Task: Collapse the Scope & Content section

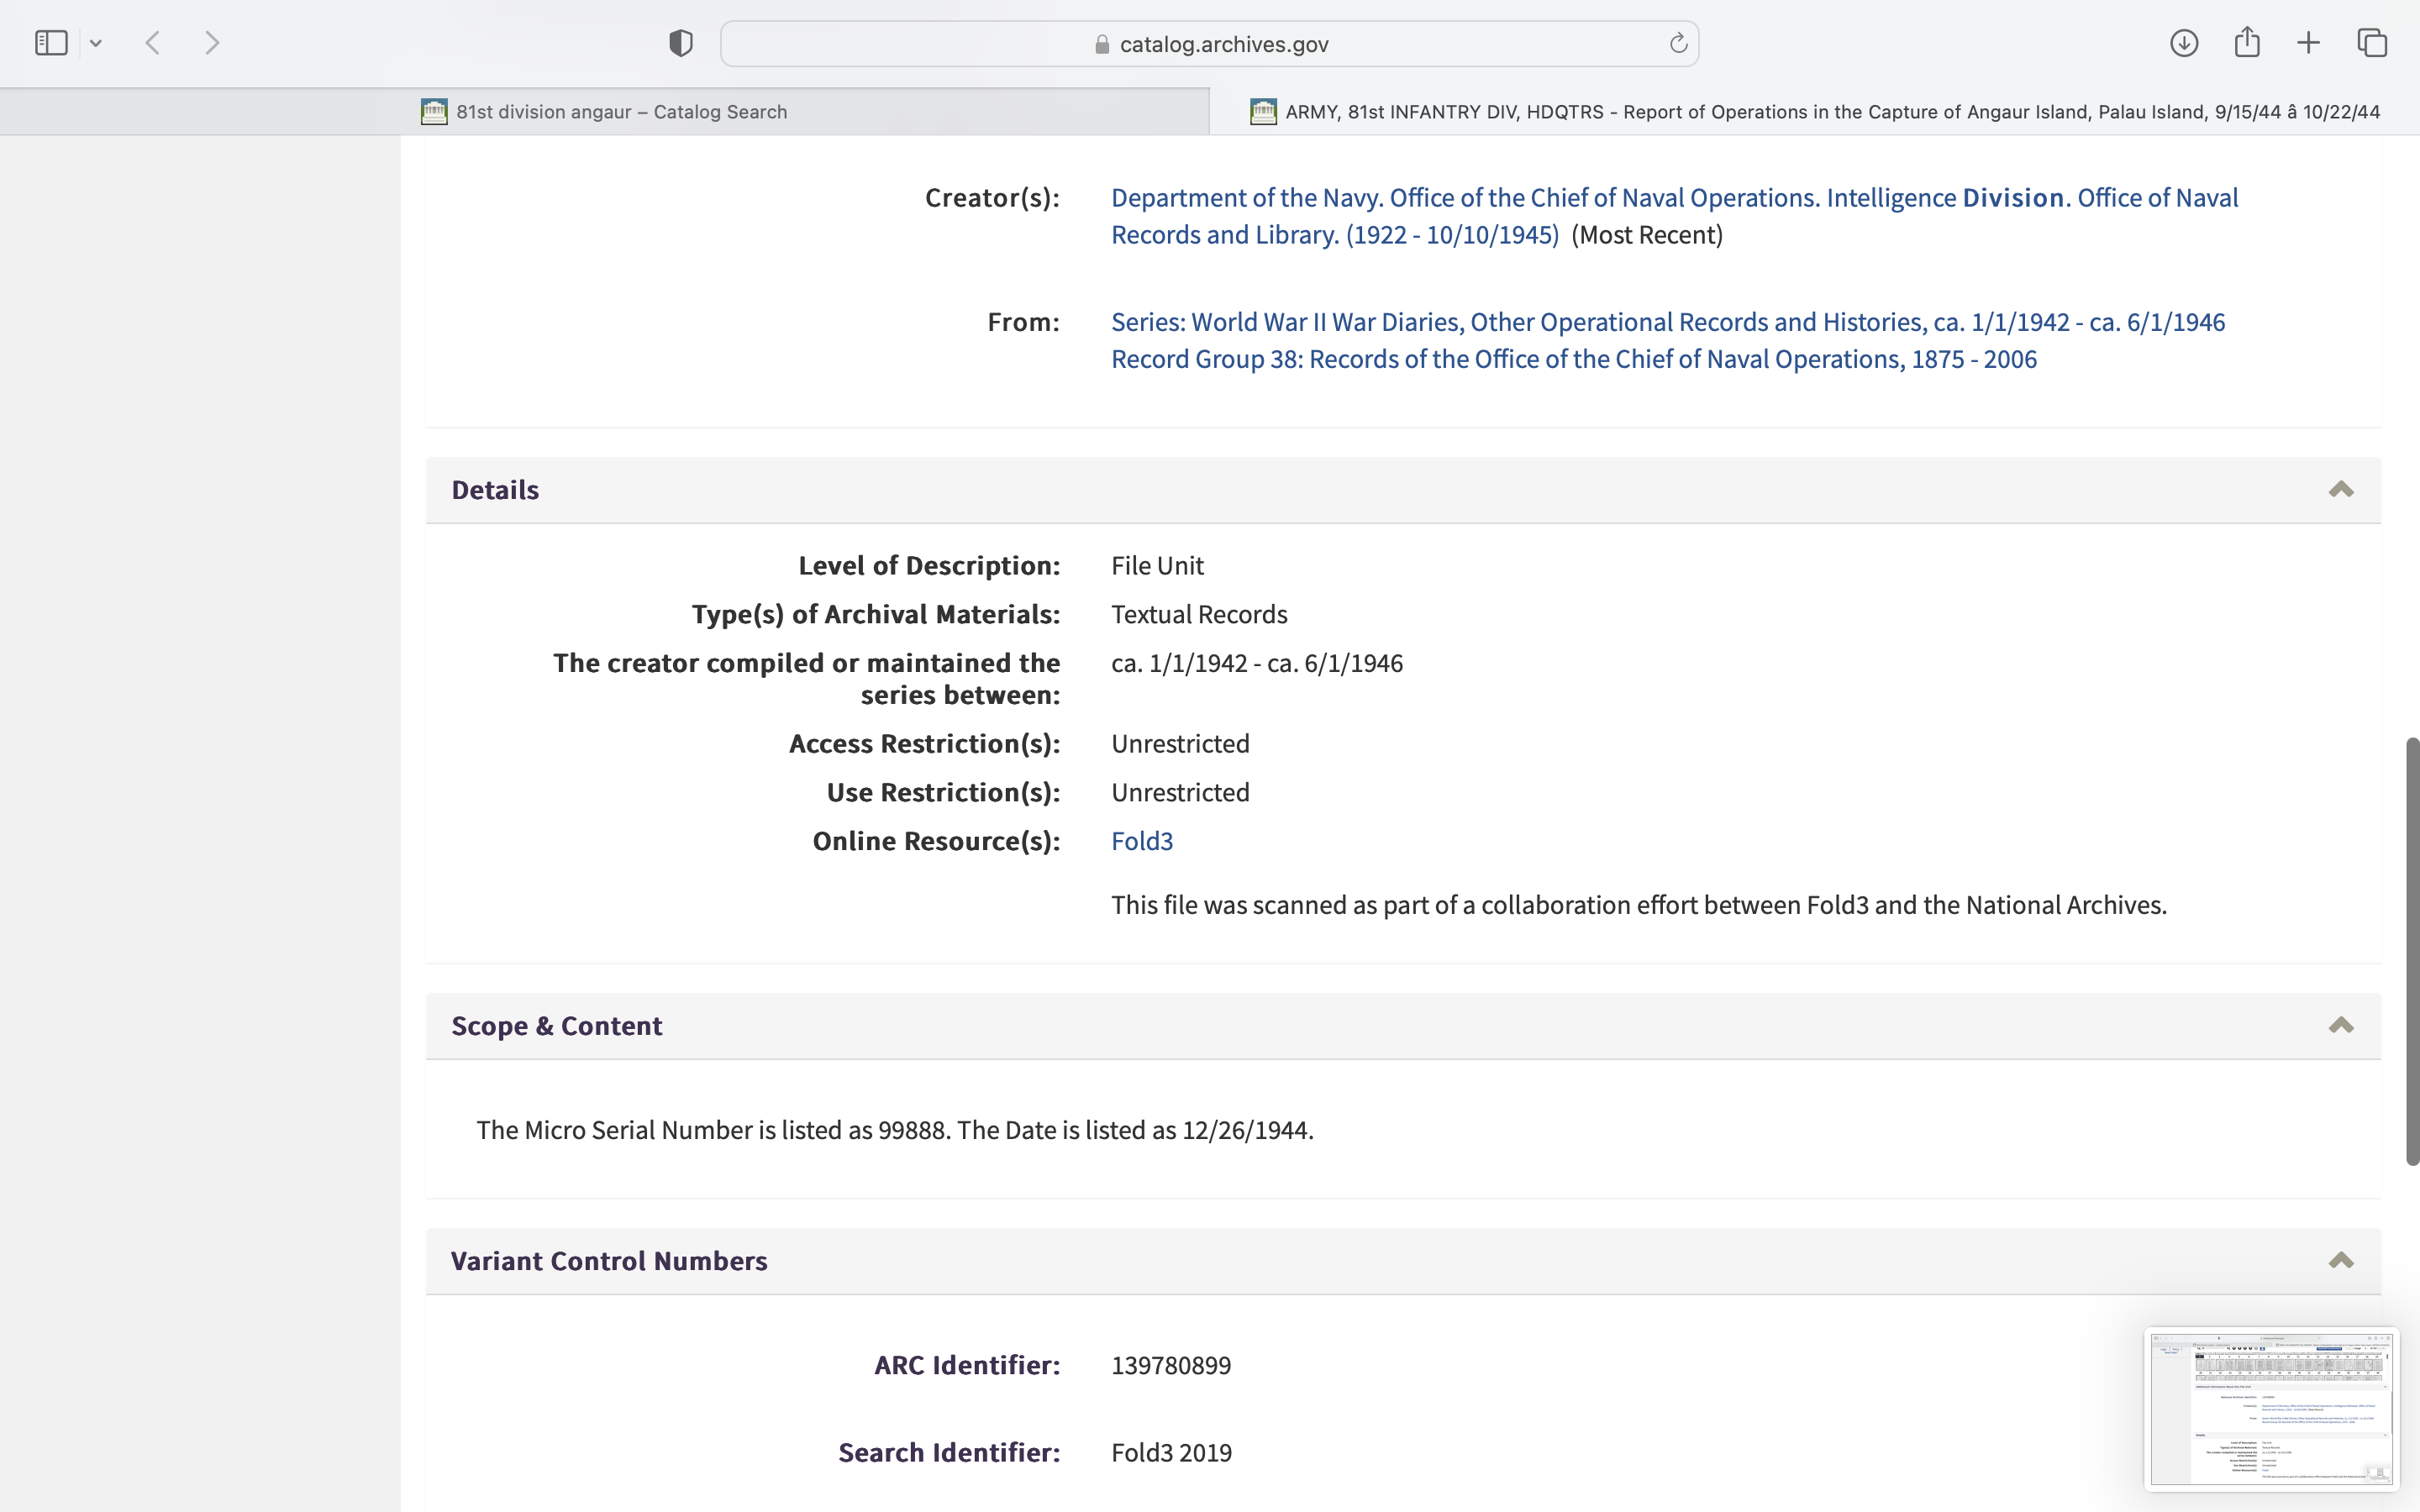Action: (2340, 1026)
